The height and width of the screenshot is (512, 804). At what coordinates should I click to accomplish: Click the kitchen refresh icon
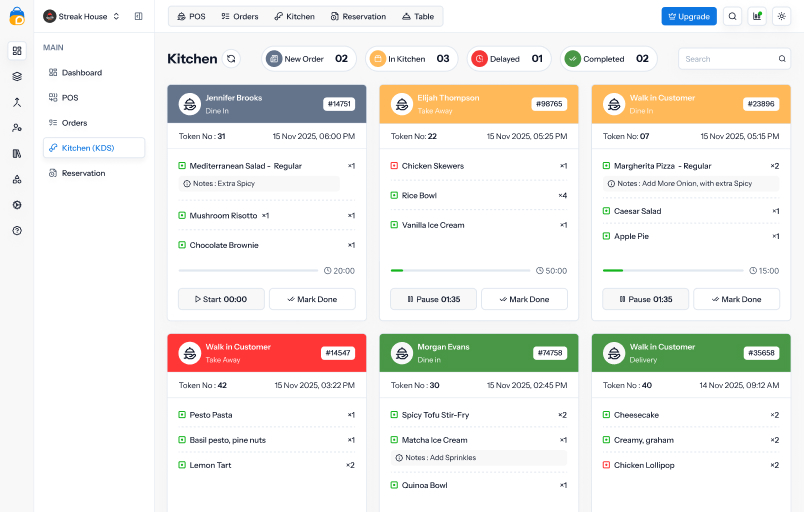(232, 59)
